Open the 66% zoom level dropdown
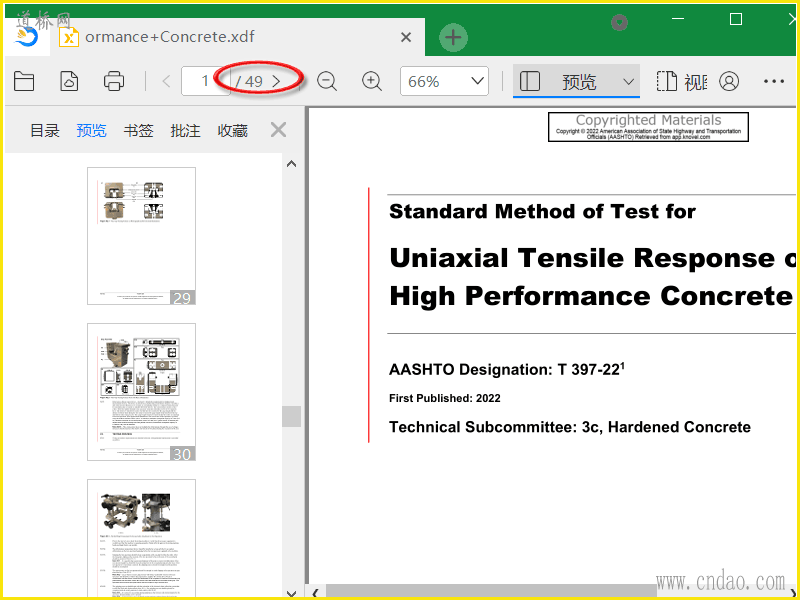Viewport: 800px width, 600px height. [444, 81]
